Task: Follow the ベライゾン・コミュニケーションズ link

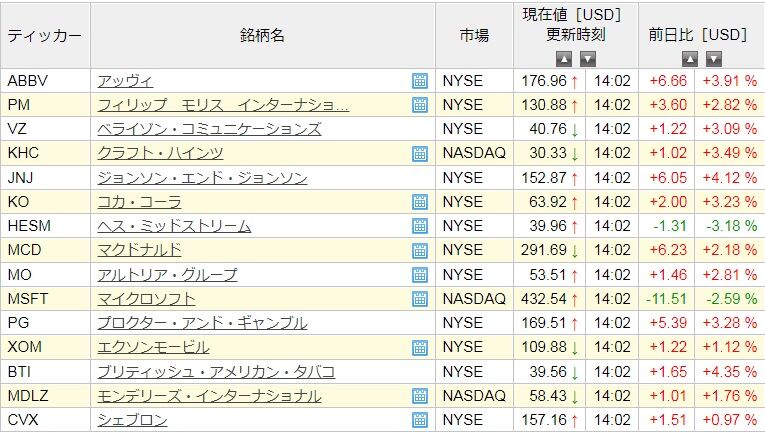Action: point(209,129)
